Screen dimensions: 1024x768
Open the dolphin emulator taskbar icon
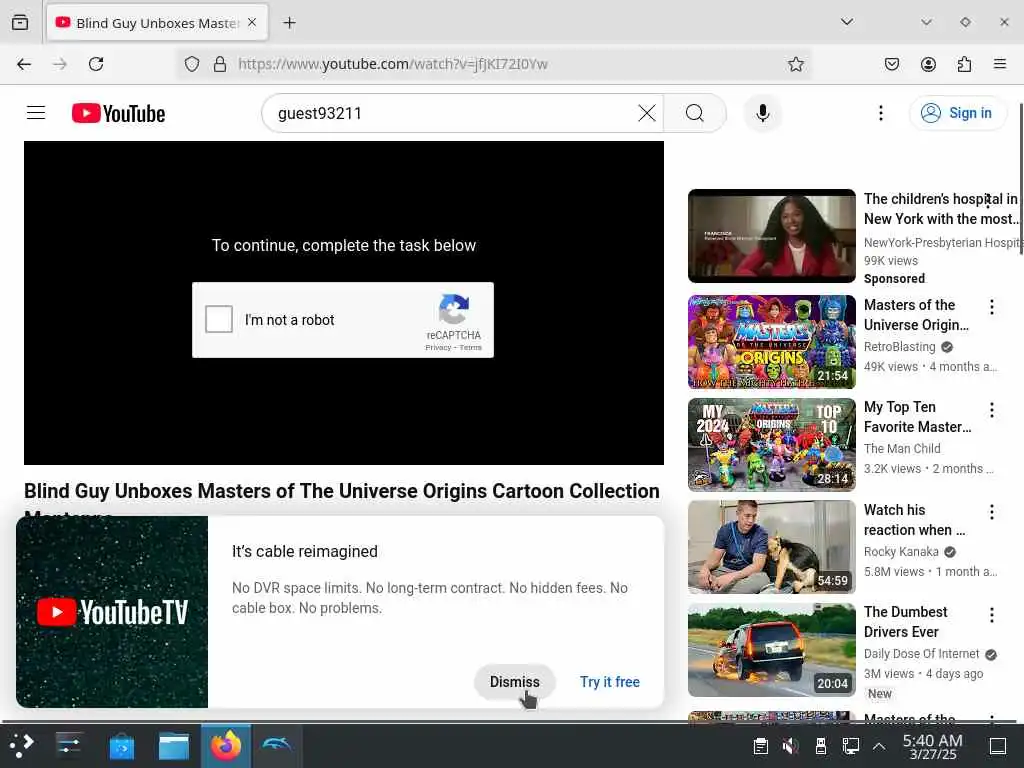click(276, 746)
